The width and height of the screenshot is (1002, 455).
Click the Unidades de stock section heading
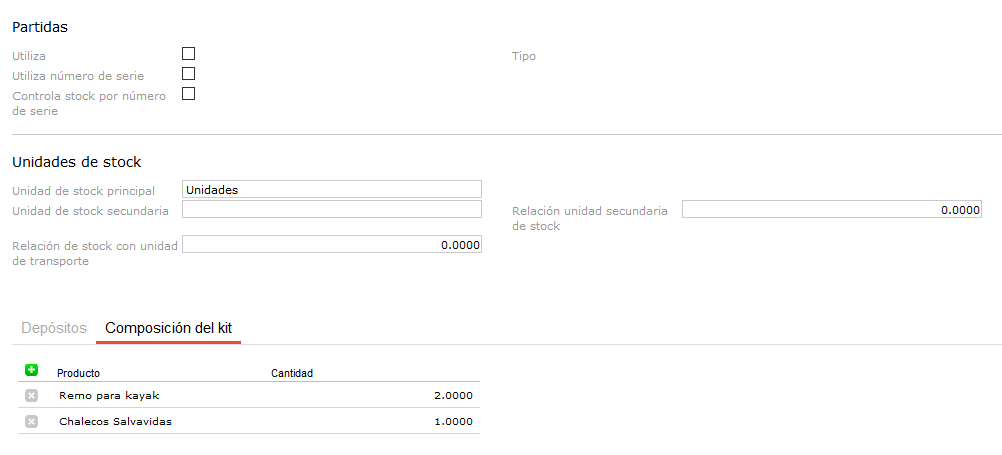coord(76,162)
